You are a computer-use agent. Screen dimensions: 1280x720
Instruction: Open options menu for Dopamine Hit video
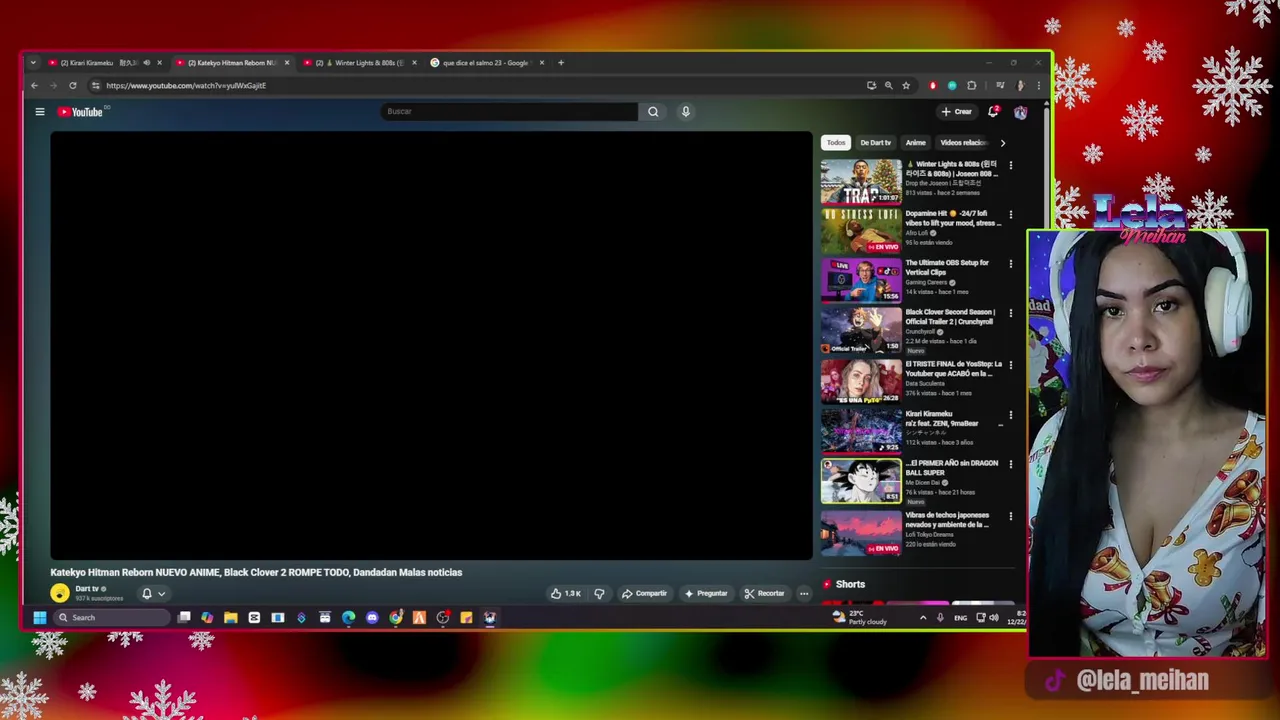pyautogui.click(x=1010, y=214)
